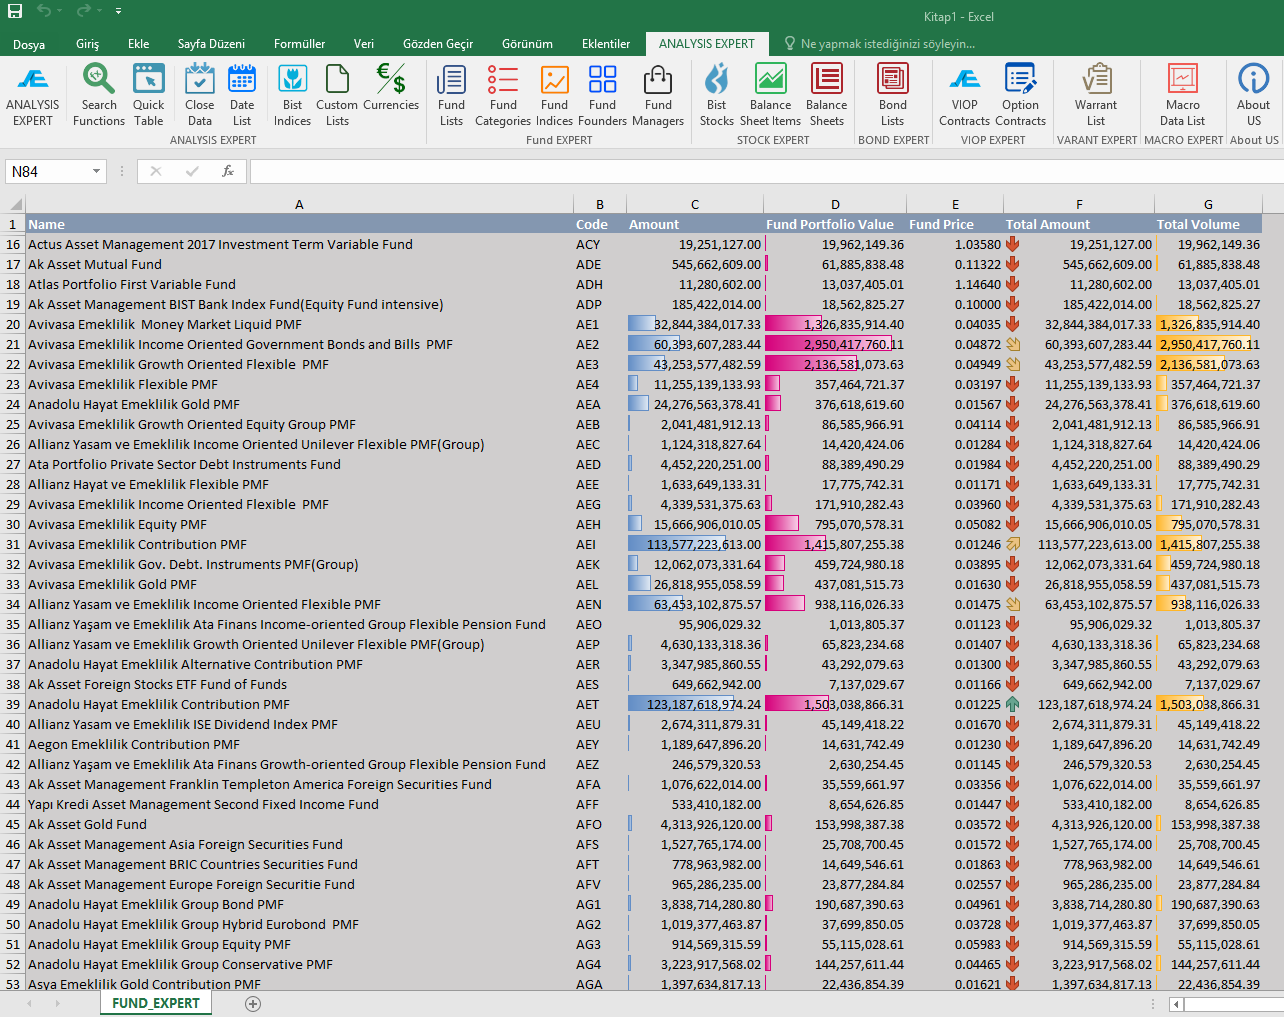This screenshot has height=1017, width=1284.
Task: Open Balance Sheets
Action: point(826,95)
